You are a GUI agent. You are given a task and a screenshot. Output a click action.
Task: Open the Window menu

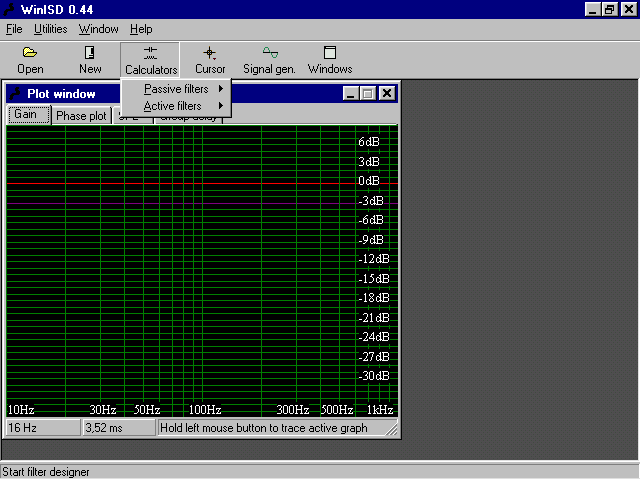coord(98,29)
